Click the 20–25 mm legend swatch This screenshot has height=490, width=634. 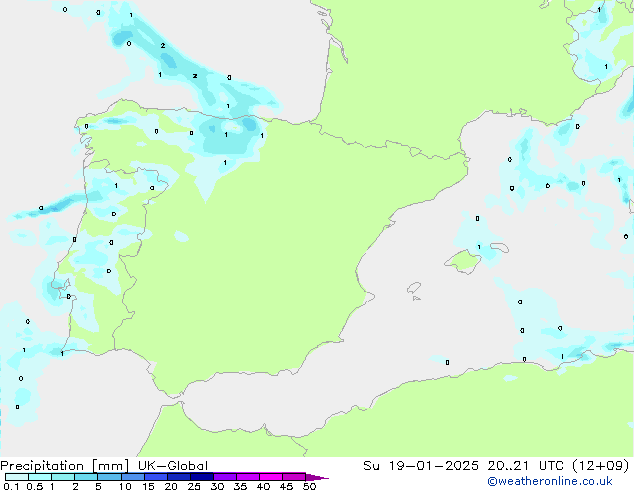click(x=178, y=477)
